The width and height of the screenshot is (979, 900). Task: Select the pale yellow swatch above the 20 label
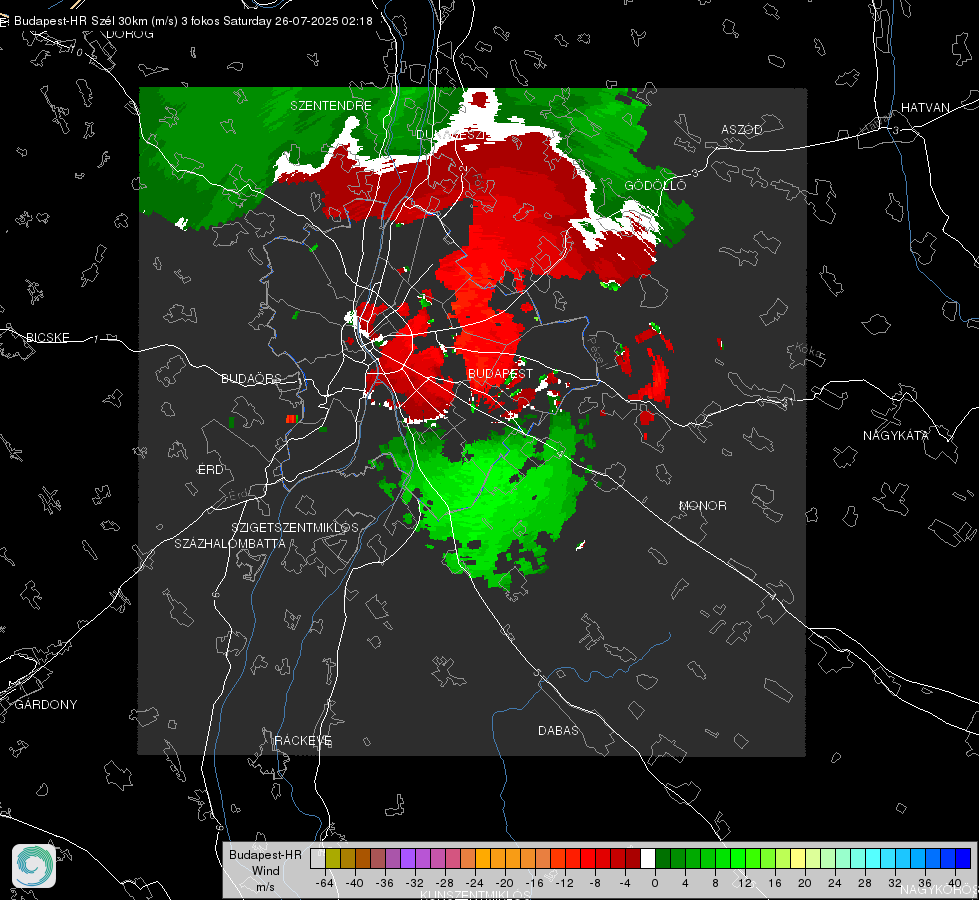point(799,858)
